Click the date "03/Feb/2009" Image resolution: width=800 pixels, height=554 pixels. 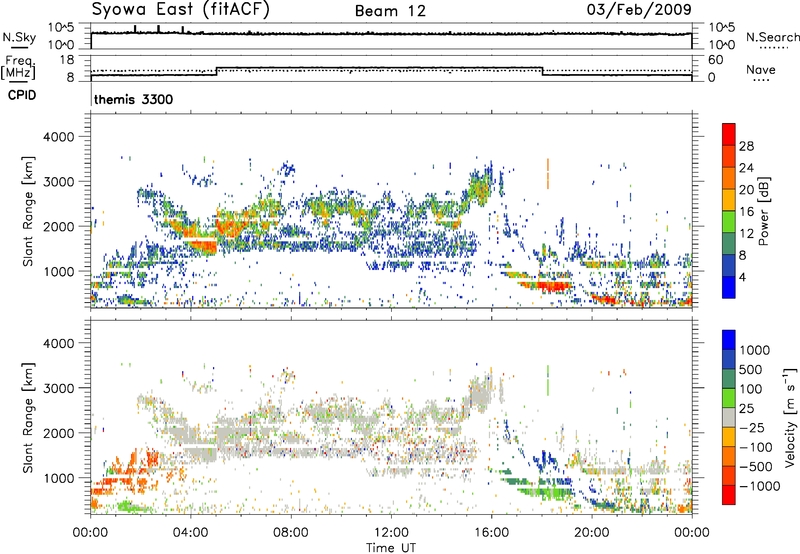639,9
